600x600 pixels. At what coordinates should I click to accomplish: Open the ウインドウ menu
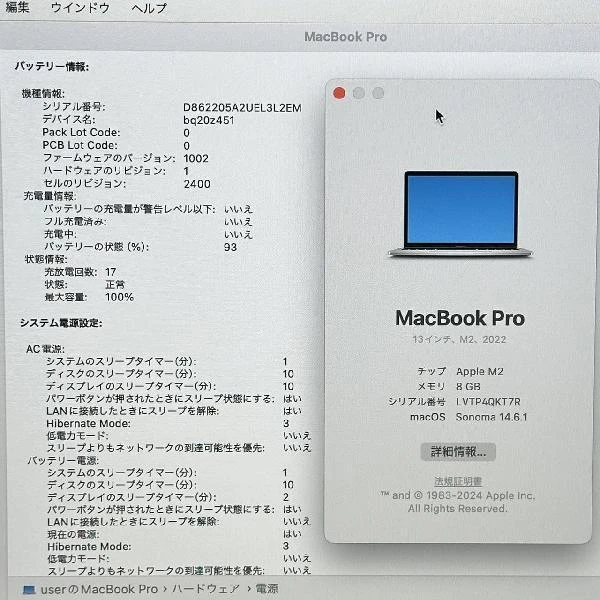point(80,7)
